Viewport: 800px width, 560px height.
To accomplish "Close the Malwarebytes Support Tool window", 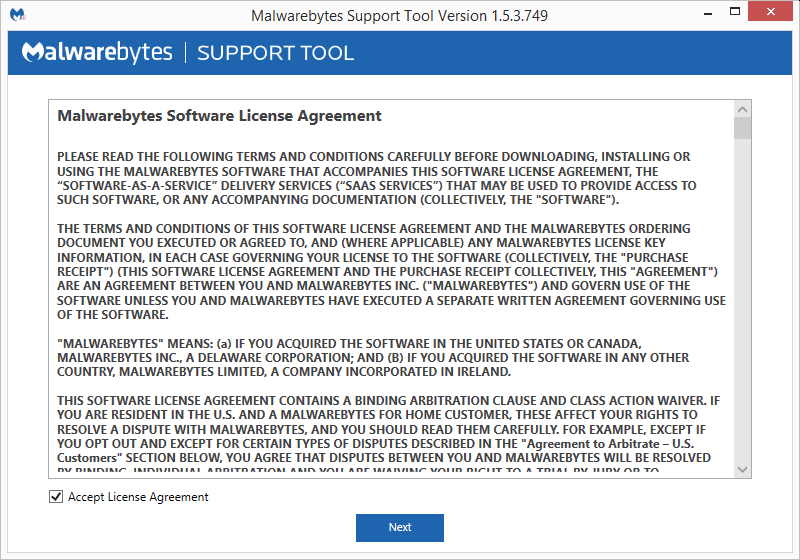I will (770, 11).
